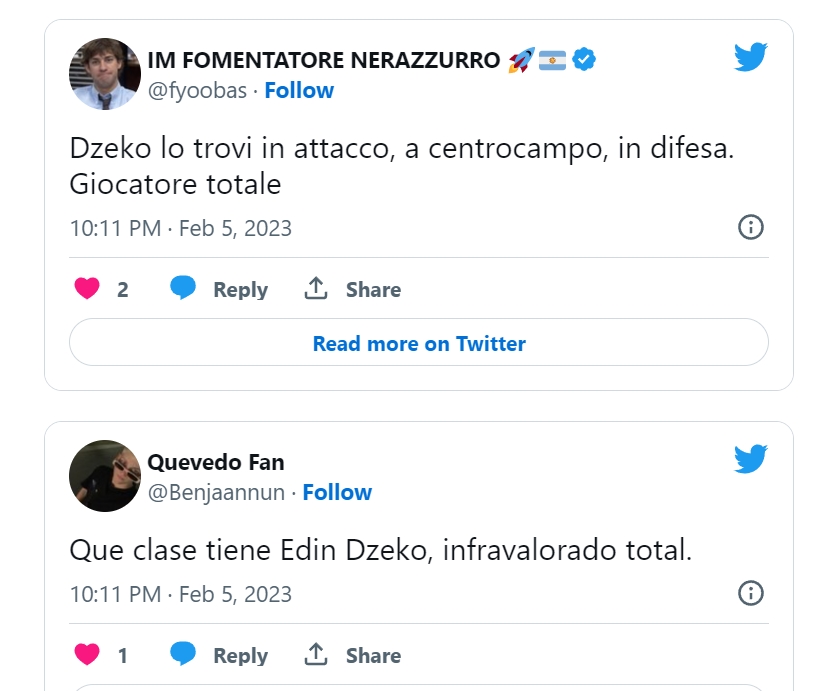Follow the @Benjaannun account
This screenshot has width=840, height=691.
337,492
